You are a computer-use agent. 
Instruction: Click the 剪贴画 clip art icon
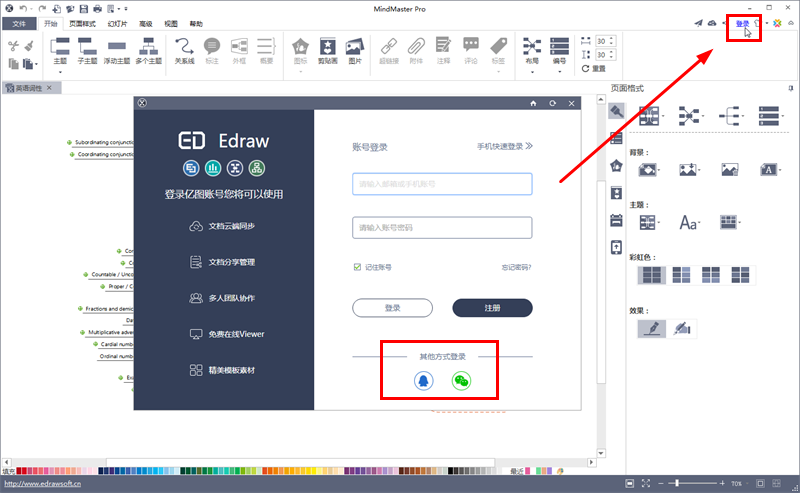click(x=328, y=46)
